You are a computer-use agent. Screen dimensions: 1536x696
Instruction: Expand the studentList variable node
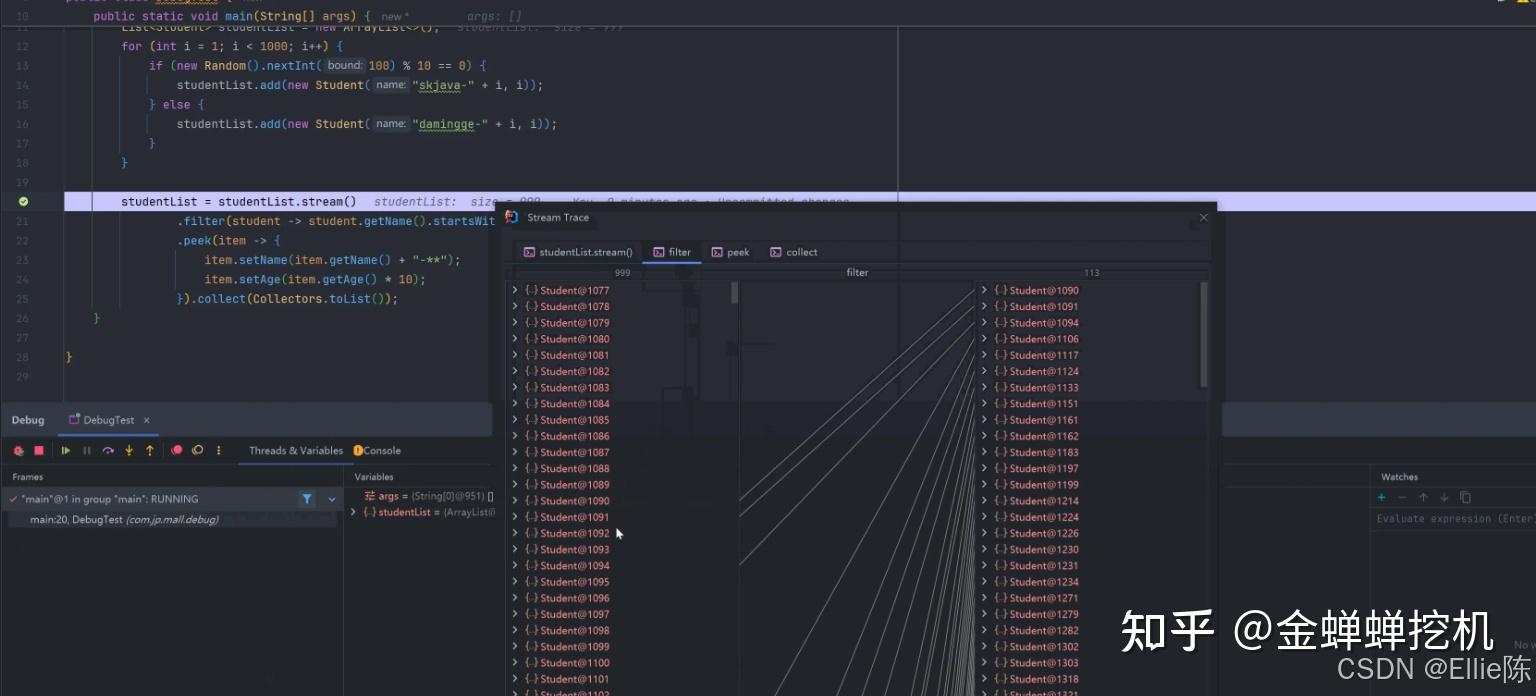point(353,512)
